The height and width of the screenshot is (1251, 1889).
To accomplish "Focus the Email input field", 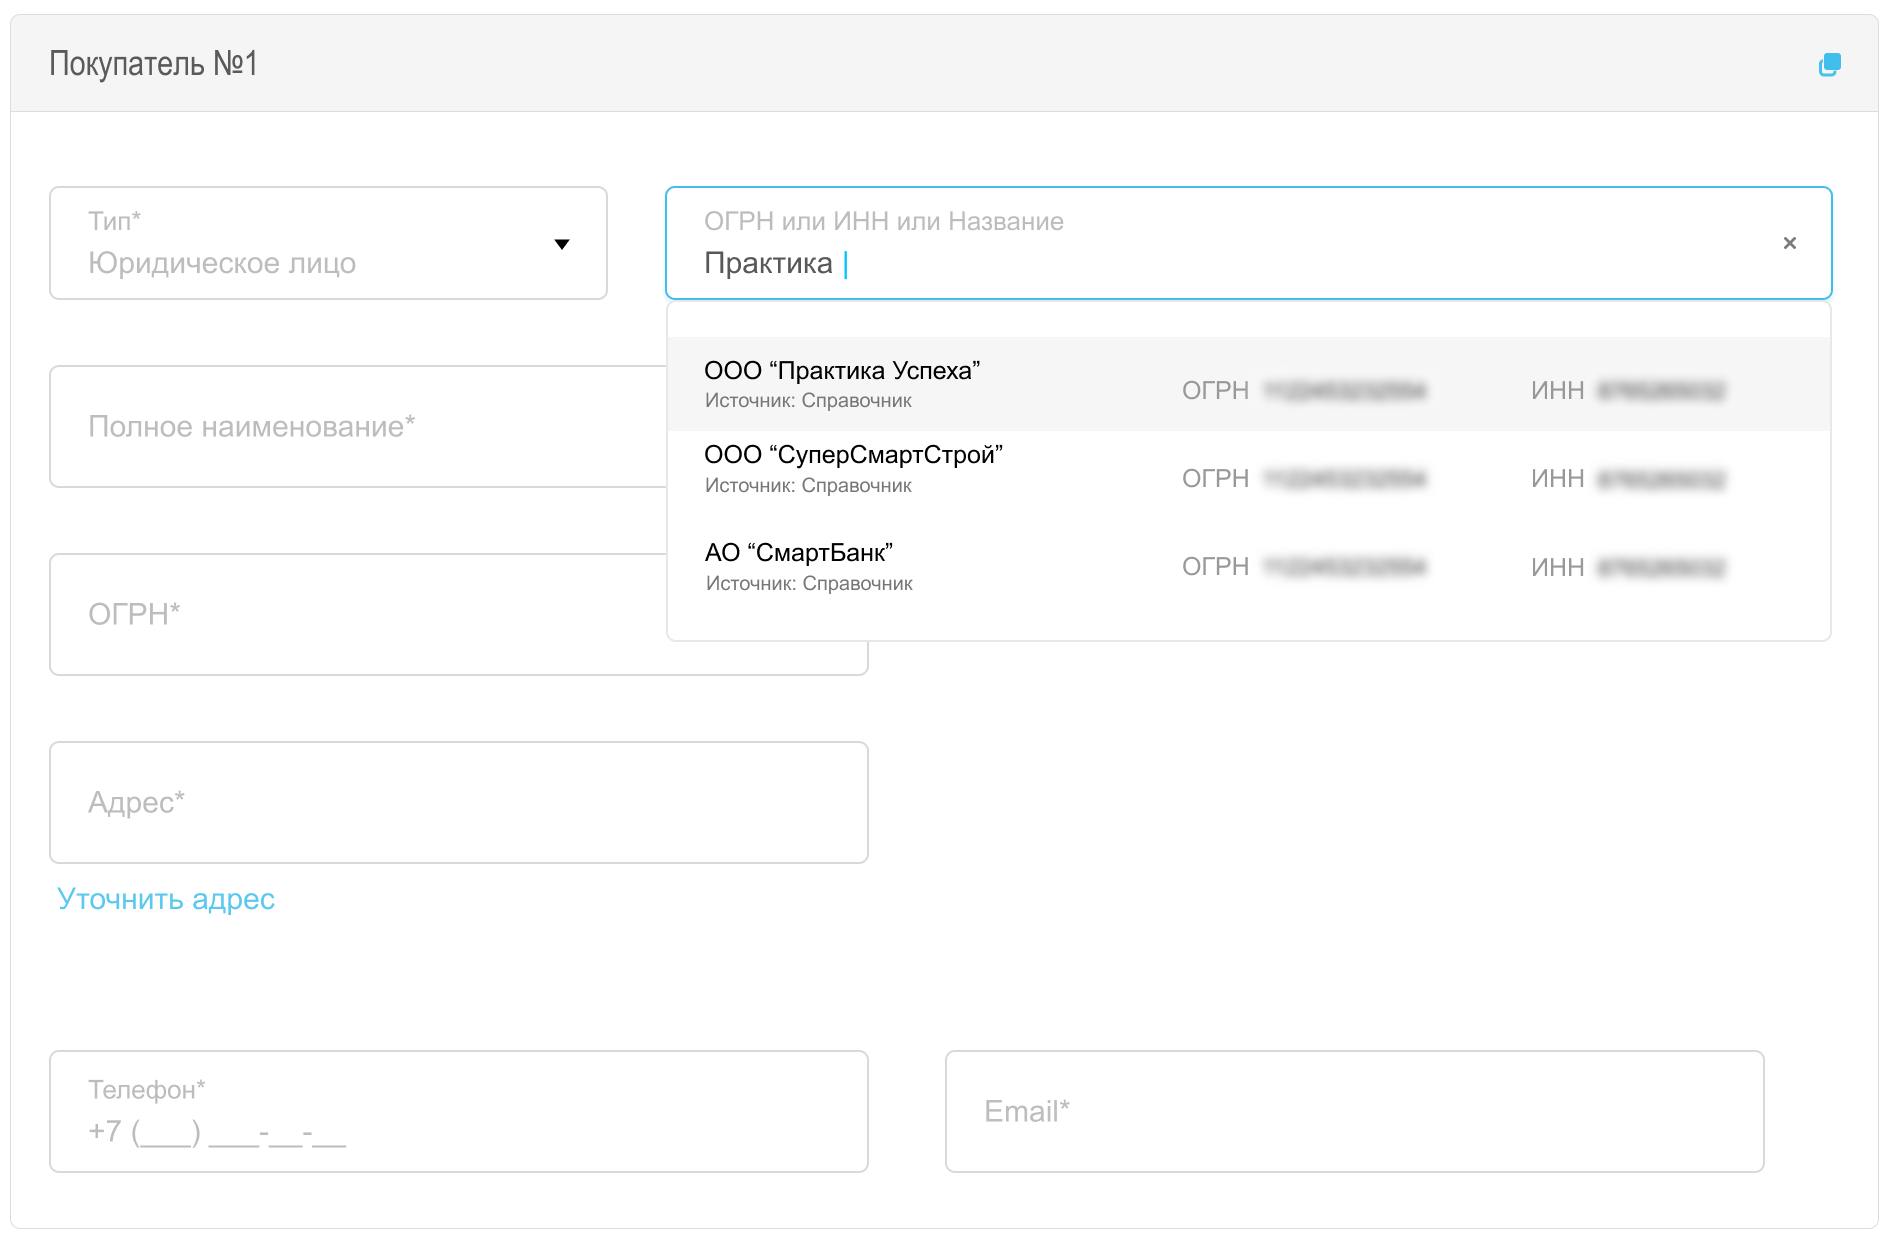I will (x=1354, y=1112).
